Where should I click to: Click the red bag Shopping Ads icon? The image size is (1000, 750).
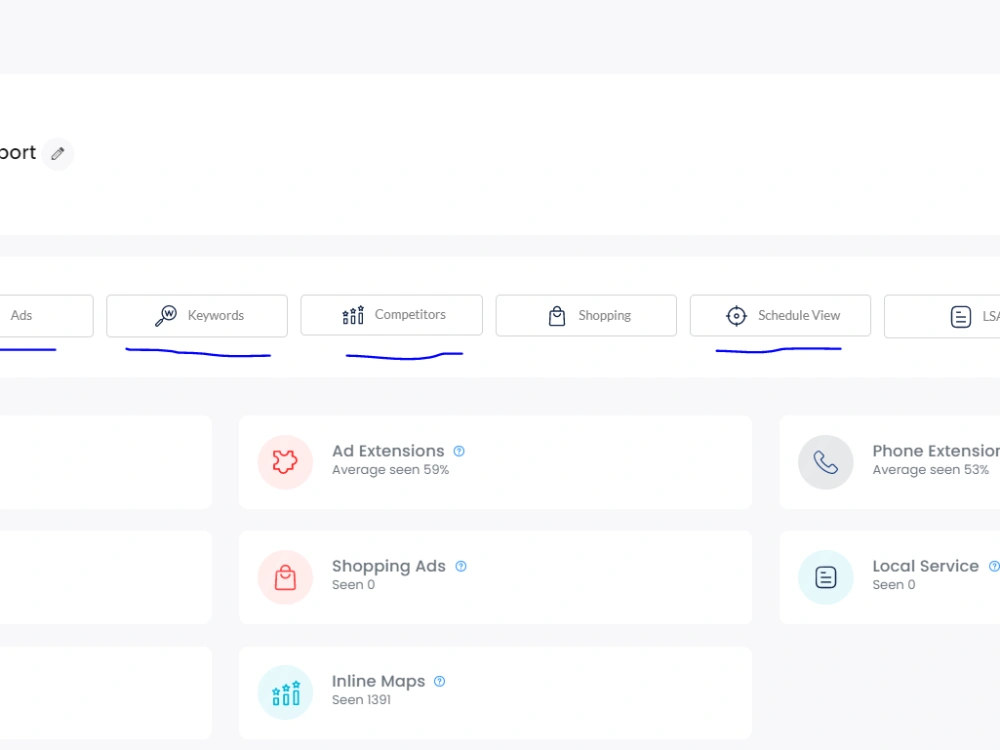coord(285,577)
